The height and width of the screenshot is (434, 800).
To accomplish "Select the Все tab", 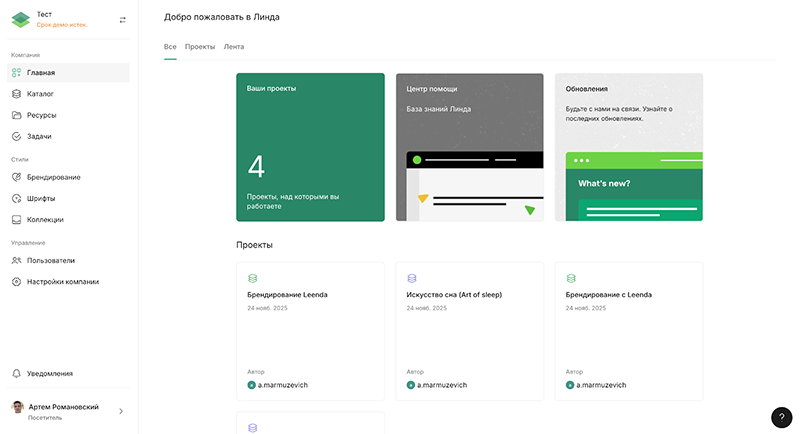I will coord(170,47).
